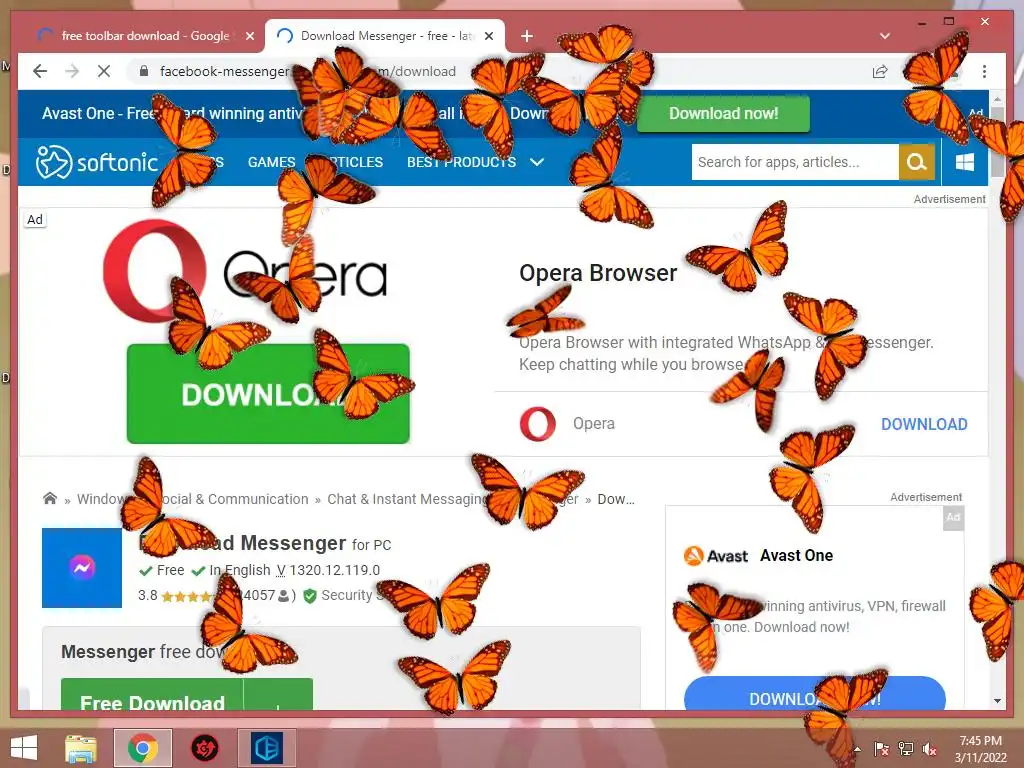This screenshot has width=1024, height=768.
Task: Go back using browser back arrow
Action: pyautogui.click(x=40, y=71)
